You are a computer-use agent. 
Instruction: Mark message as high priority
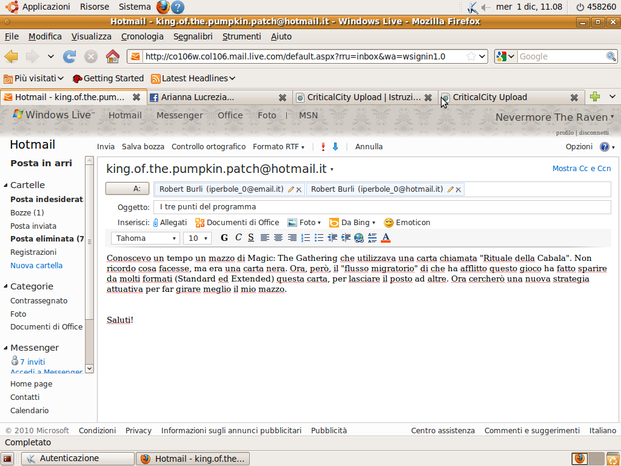pos(323,147)
